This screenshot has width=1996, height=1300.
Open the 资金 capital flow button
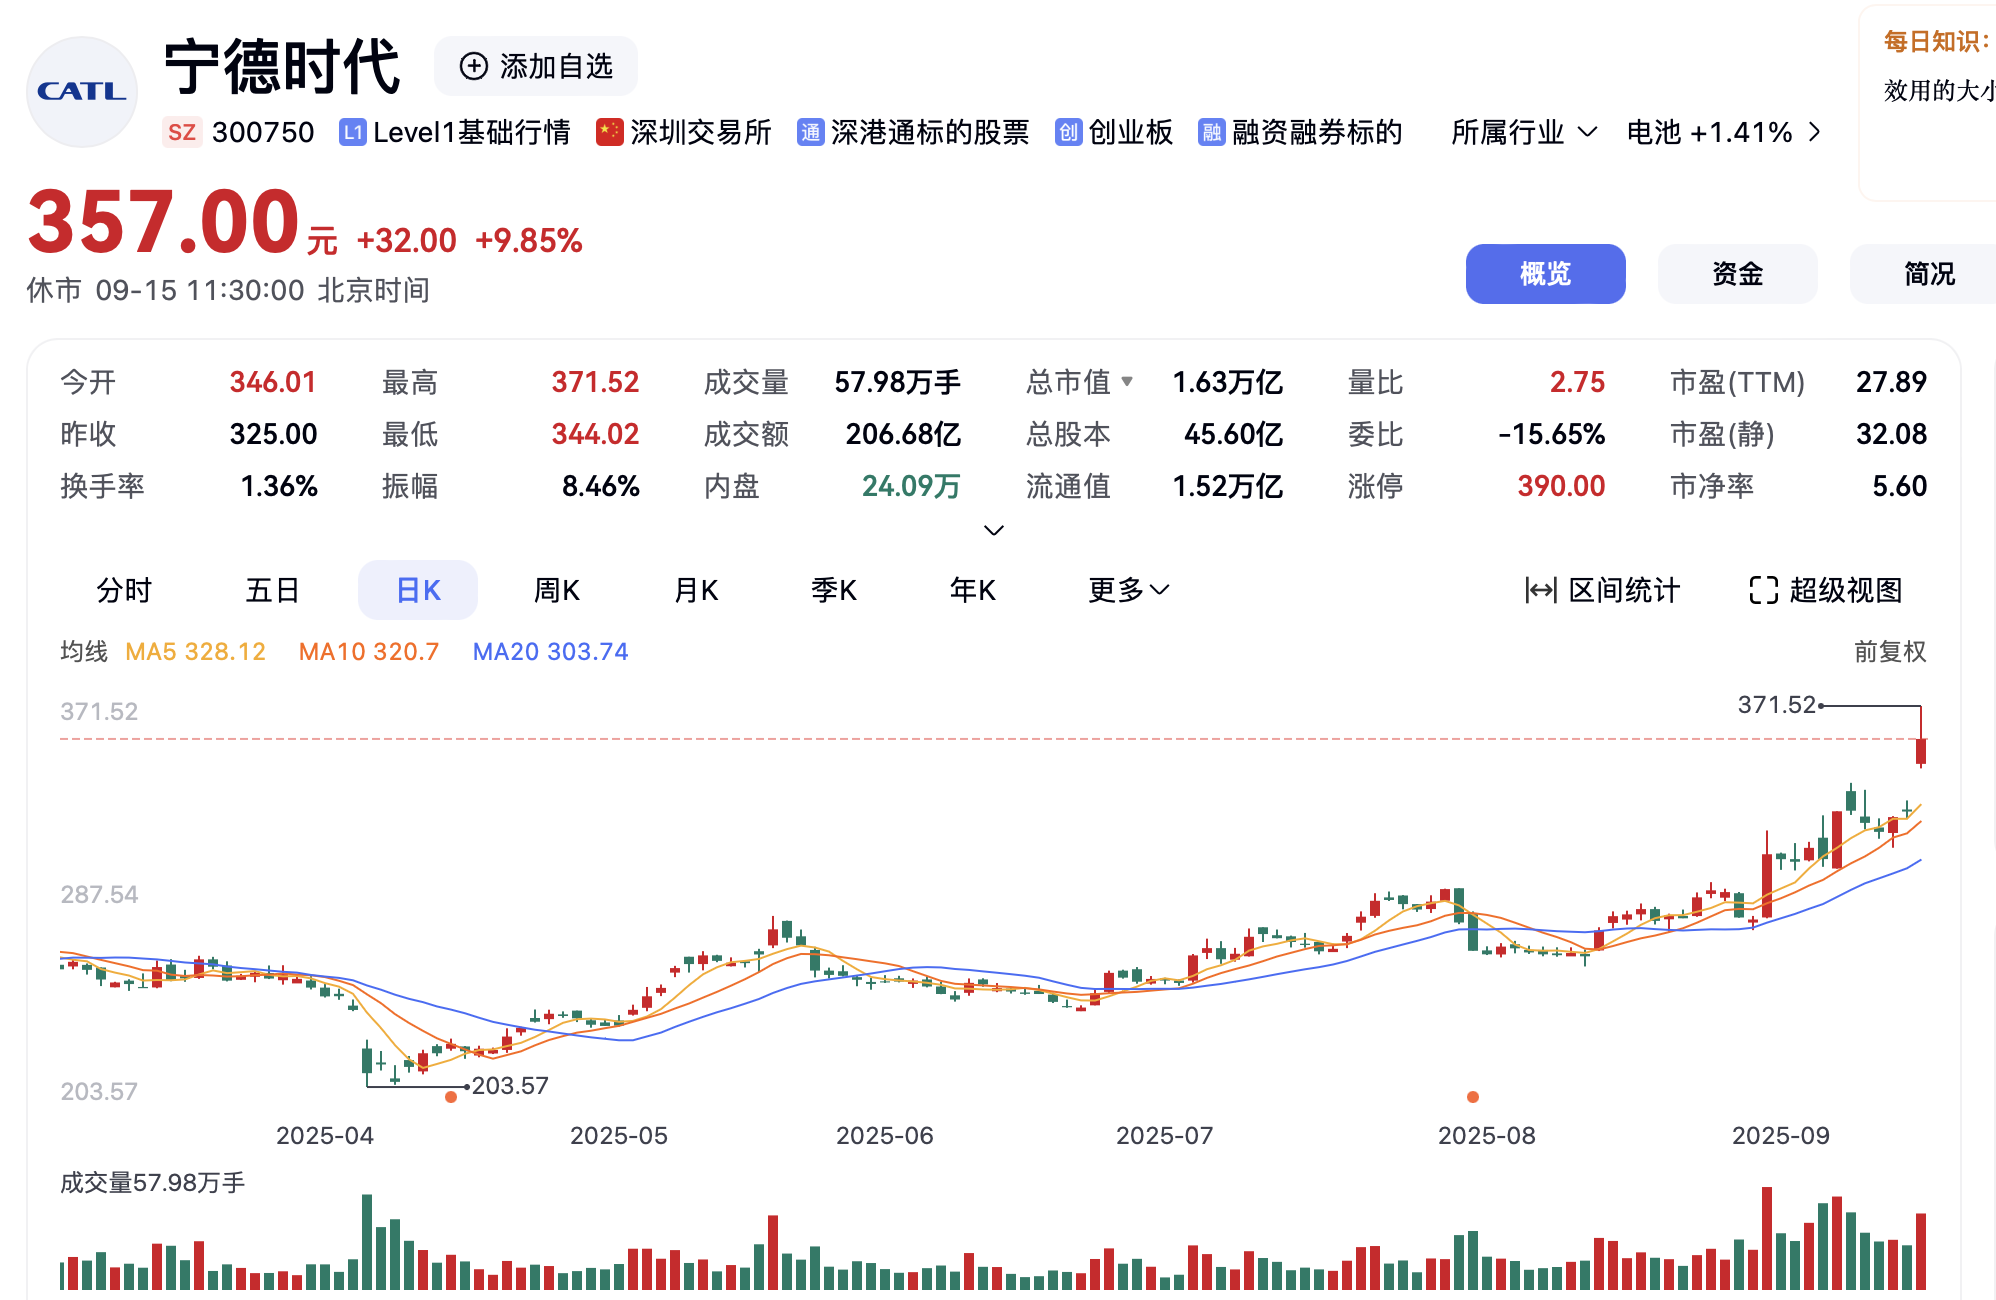(x=1737, y=274)
